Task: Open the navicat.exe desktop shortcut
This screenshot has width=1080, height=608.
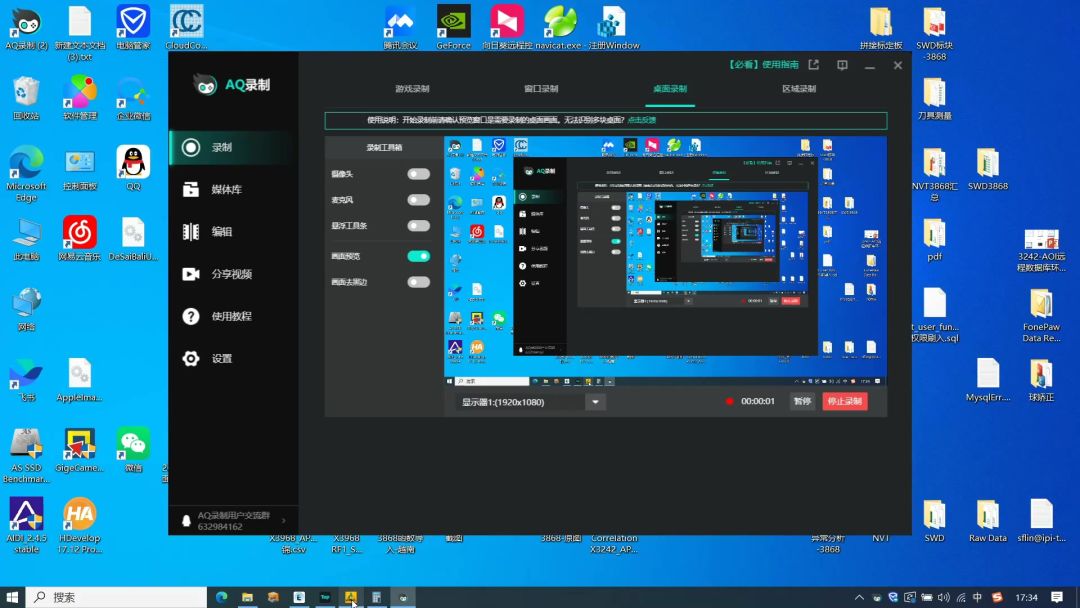Action: (559, 28)
